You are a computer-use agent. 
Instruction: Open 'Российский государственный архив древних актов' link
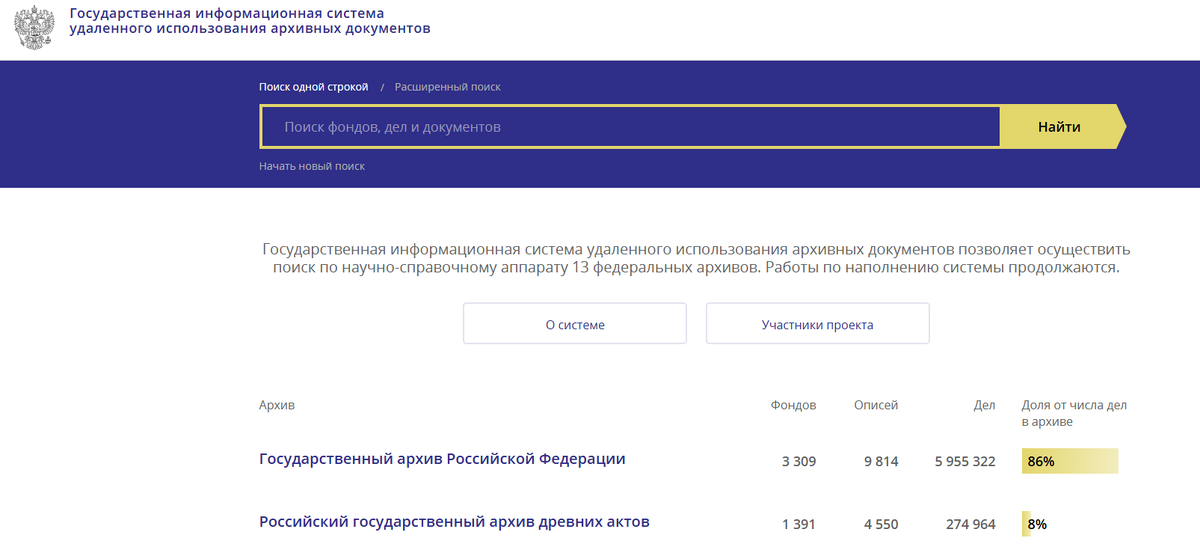[454, 522]
